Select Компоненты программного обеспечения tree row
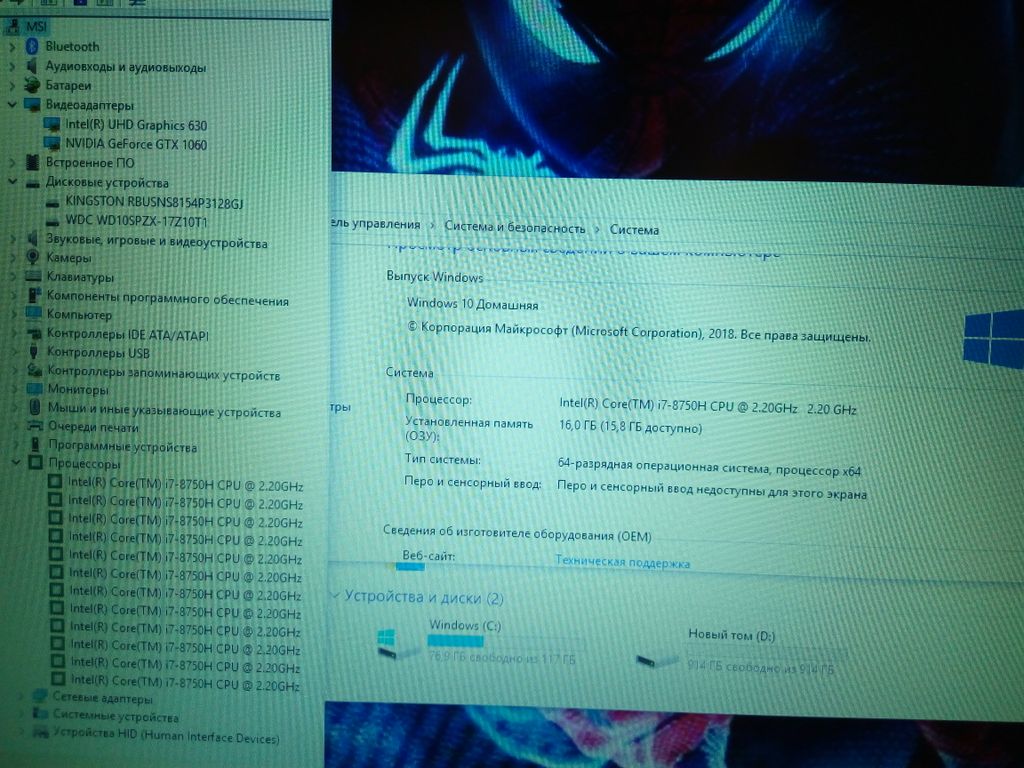The image size is (1024, 768). (x=167, y=298)
